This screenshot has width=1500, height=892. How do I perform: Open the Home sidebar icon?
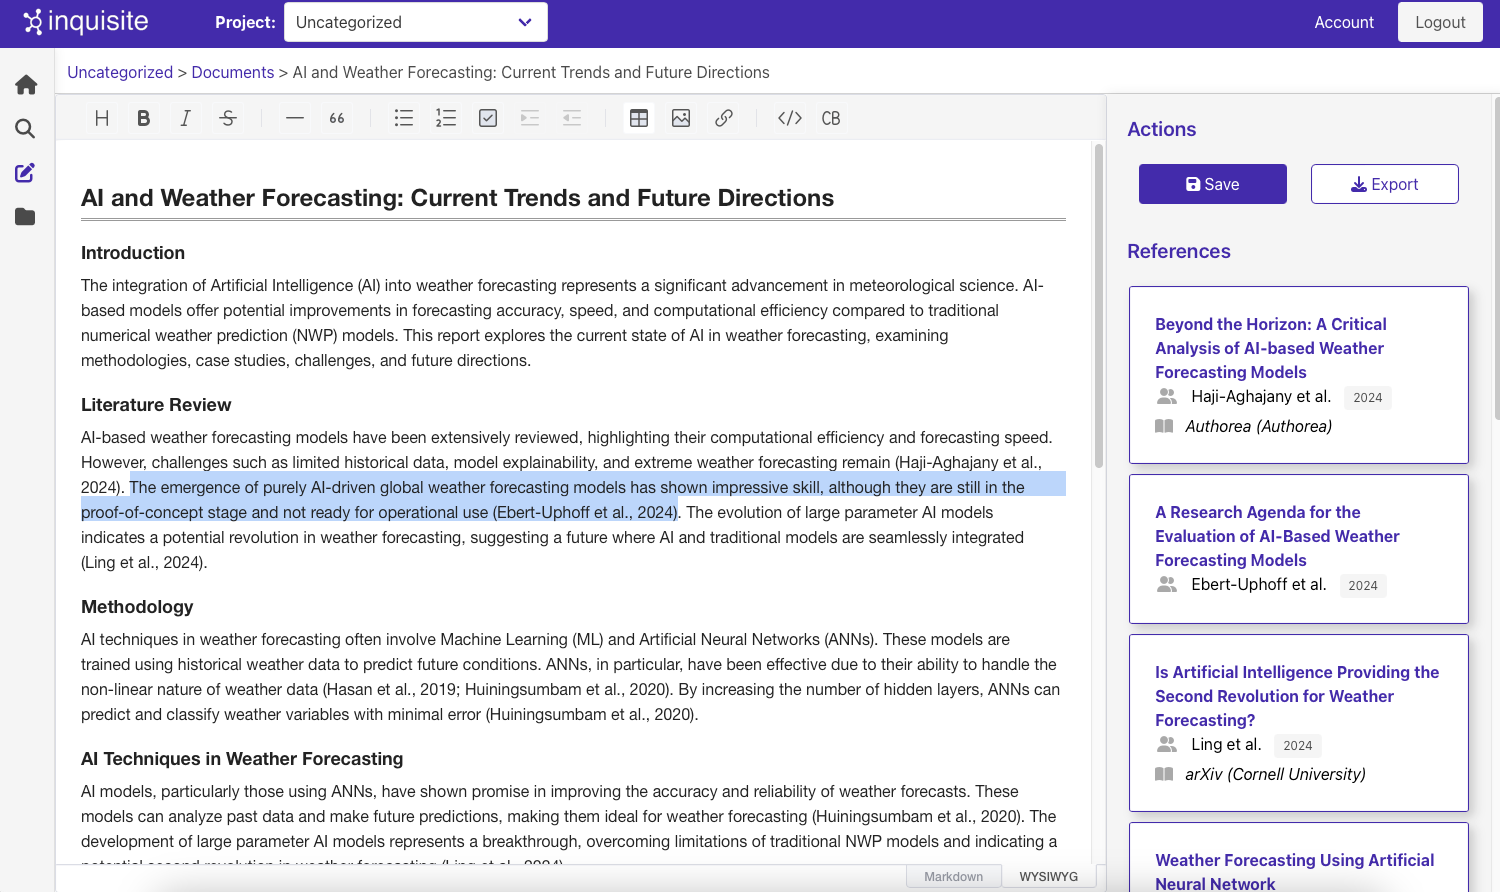click(x=26, y=85)
